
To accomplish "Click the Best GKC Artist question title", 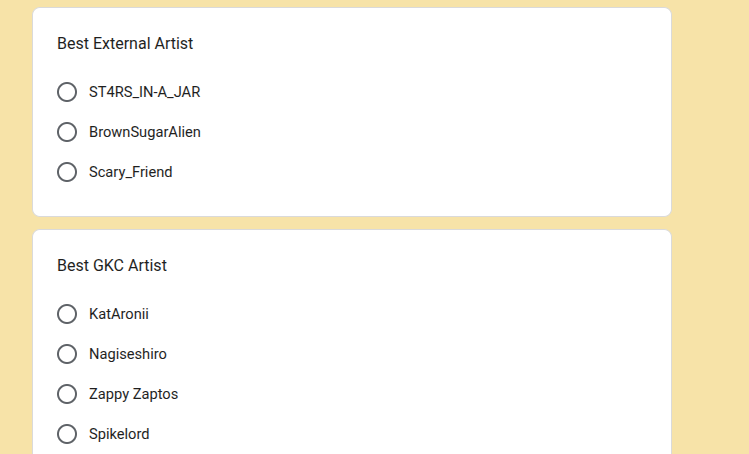I will 112,265.
